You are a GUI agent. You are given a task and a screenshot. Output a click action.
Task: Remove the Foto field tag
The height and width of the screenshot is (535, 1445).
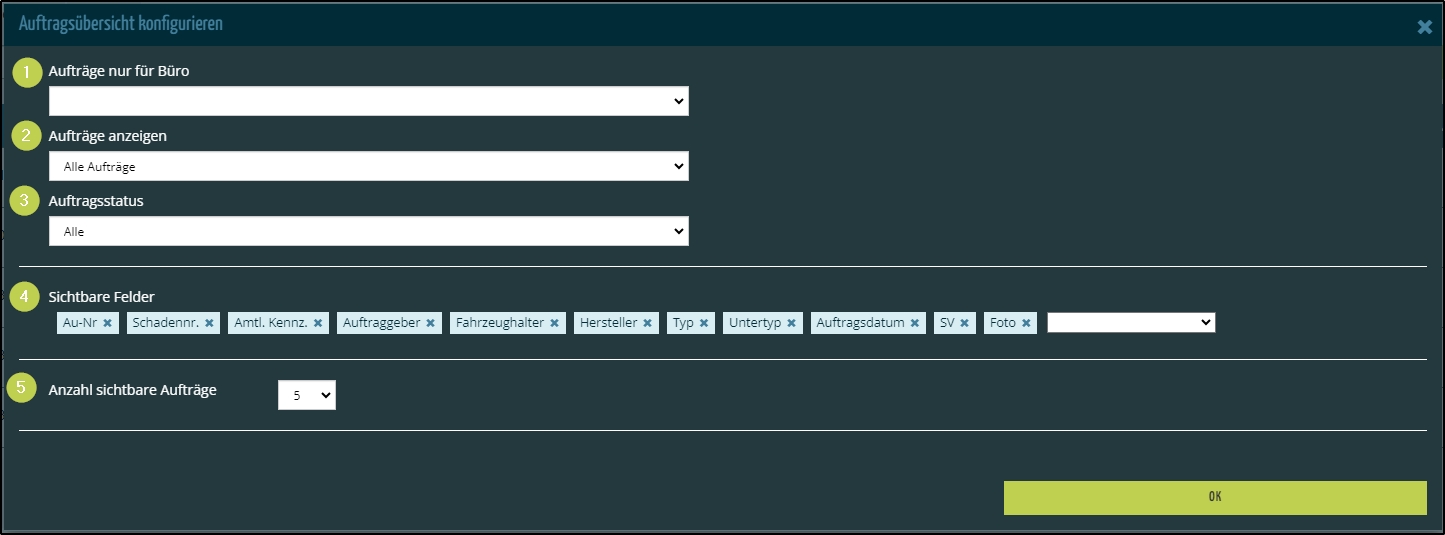click(x=1026, y=323)
